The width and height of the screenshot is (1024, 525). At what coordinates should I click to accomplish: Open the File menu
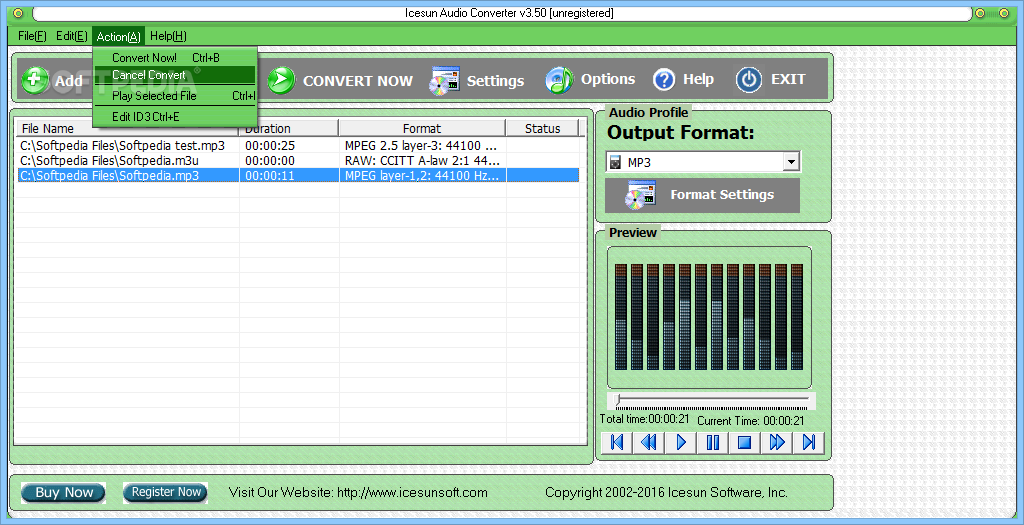tap(32, 36)
